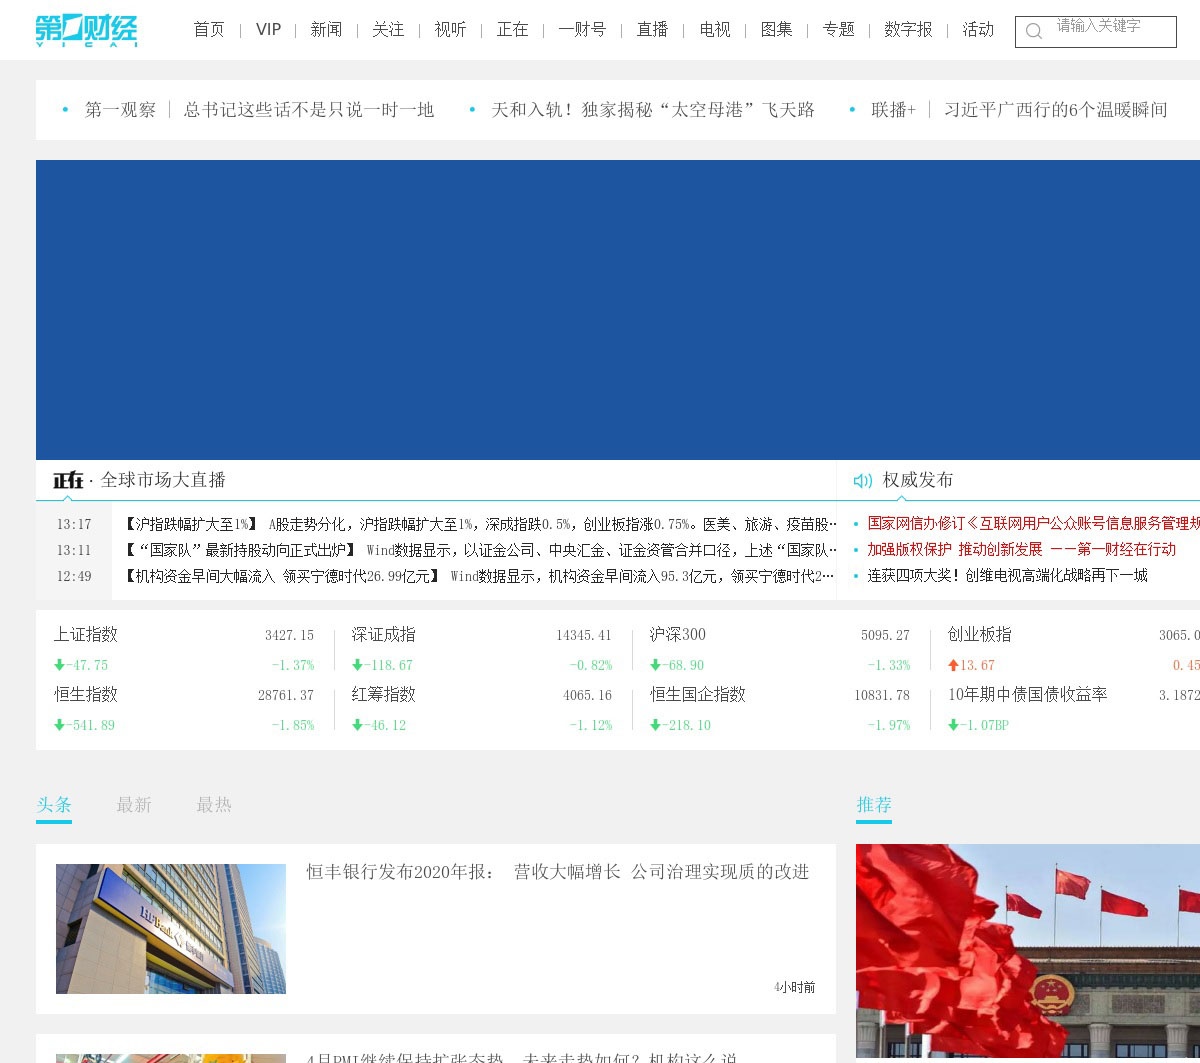Click 10年期中债国债收益率 label
Viewport: 1200px width, 1063px height.
click(1028, 694)
